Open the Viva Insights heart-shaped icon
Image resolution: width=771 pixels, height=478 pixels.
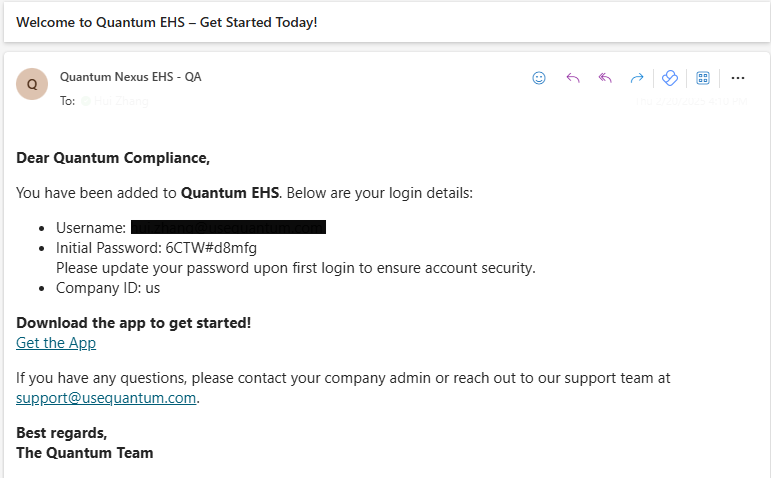(x=670, y=78)
